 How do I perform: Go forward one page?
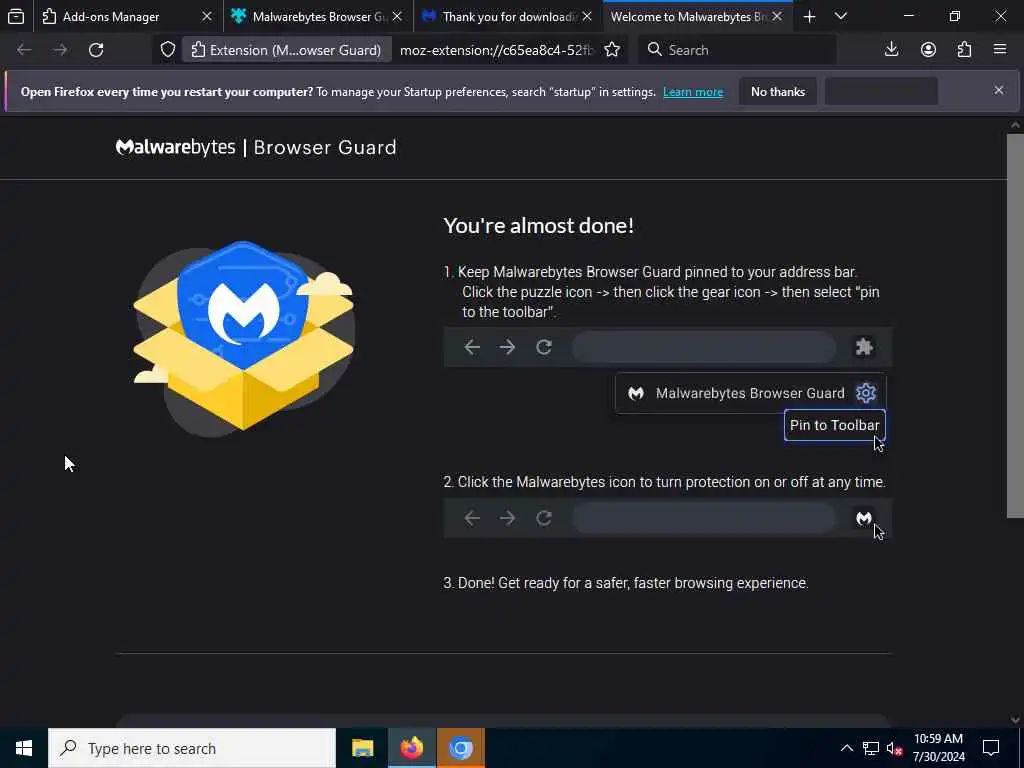coord(60,50)
